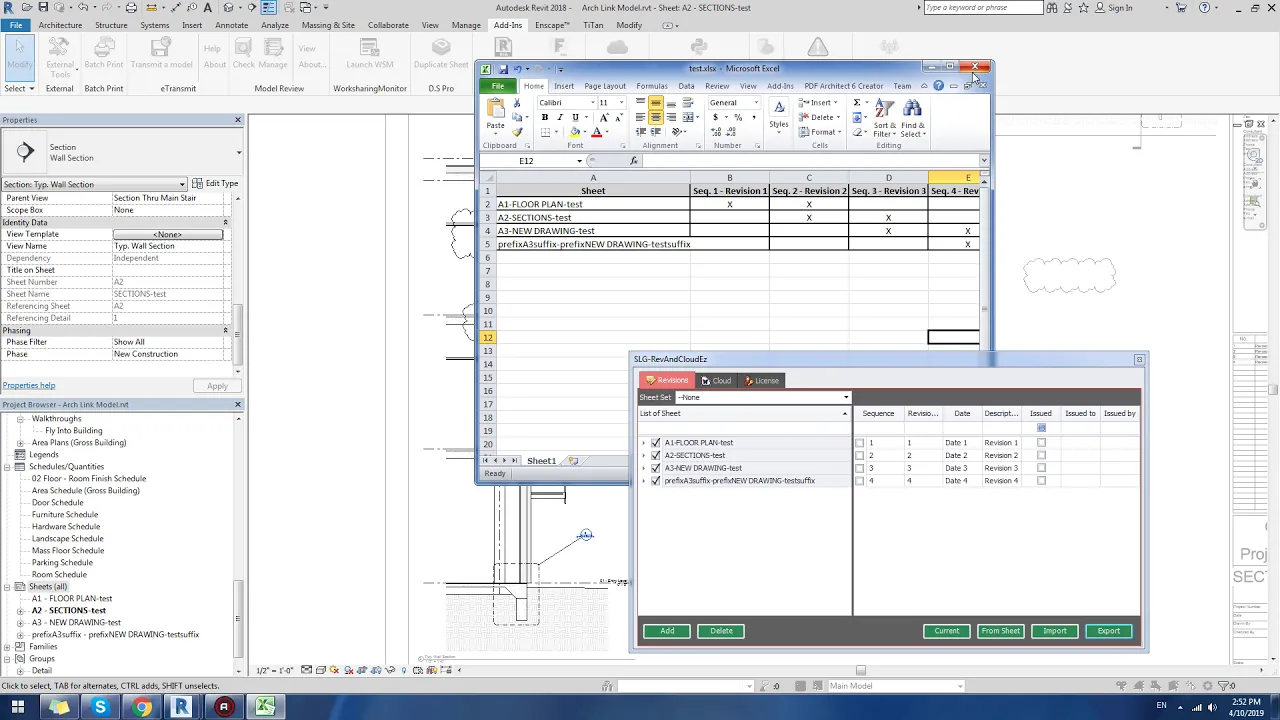Uncheck the A2-SECTIONS-test sheet checkbox
Viewport: 1280px width, 720px height.
tap(656, 456)
